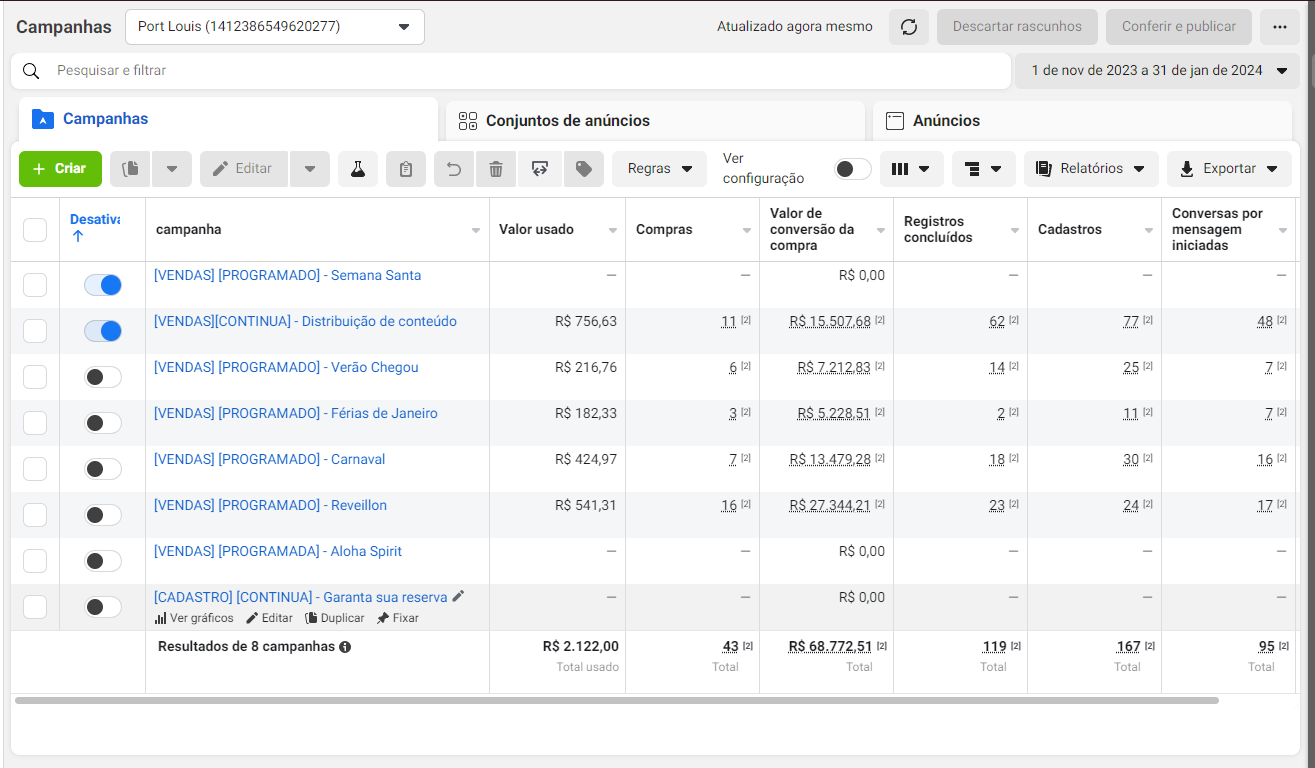Click the Pesquisar e filtrar search field
Viewport: 1315px width, 768px height.
(511, 71)
